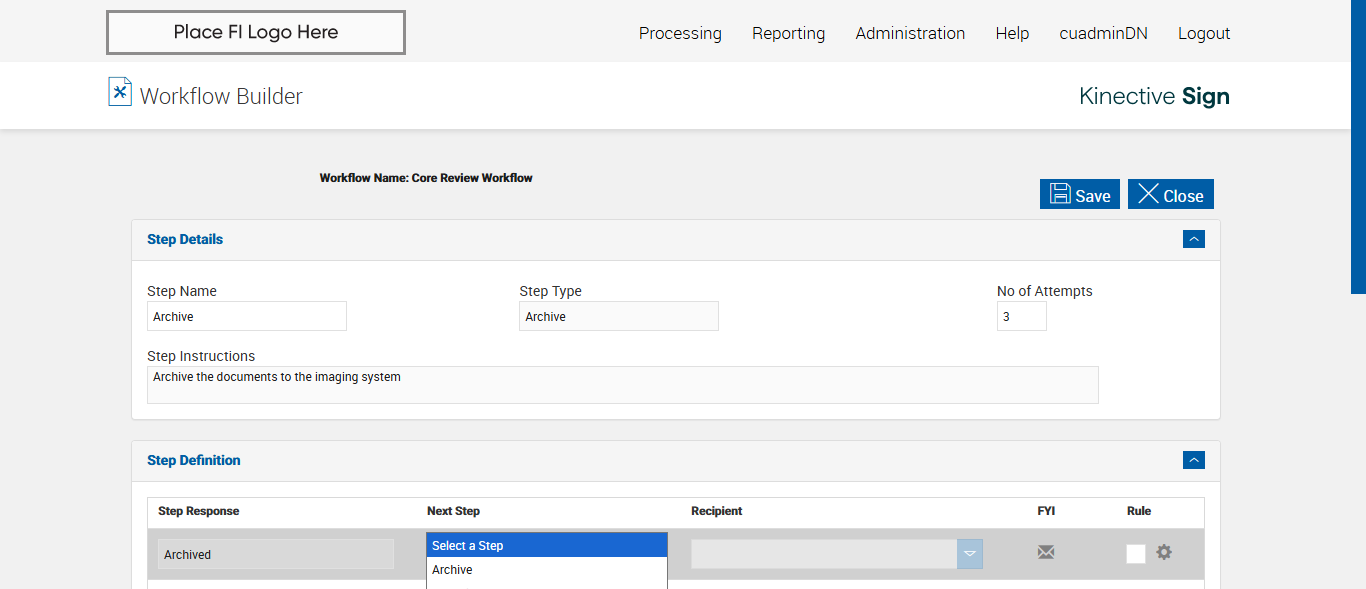1366x589 pixels.
Task: Open the Reporting menu
Action: (789, 33)
